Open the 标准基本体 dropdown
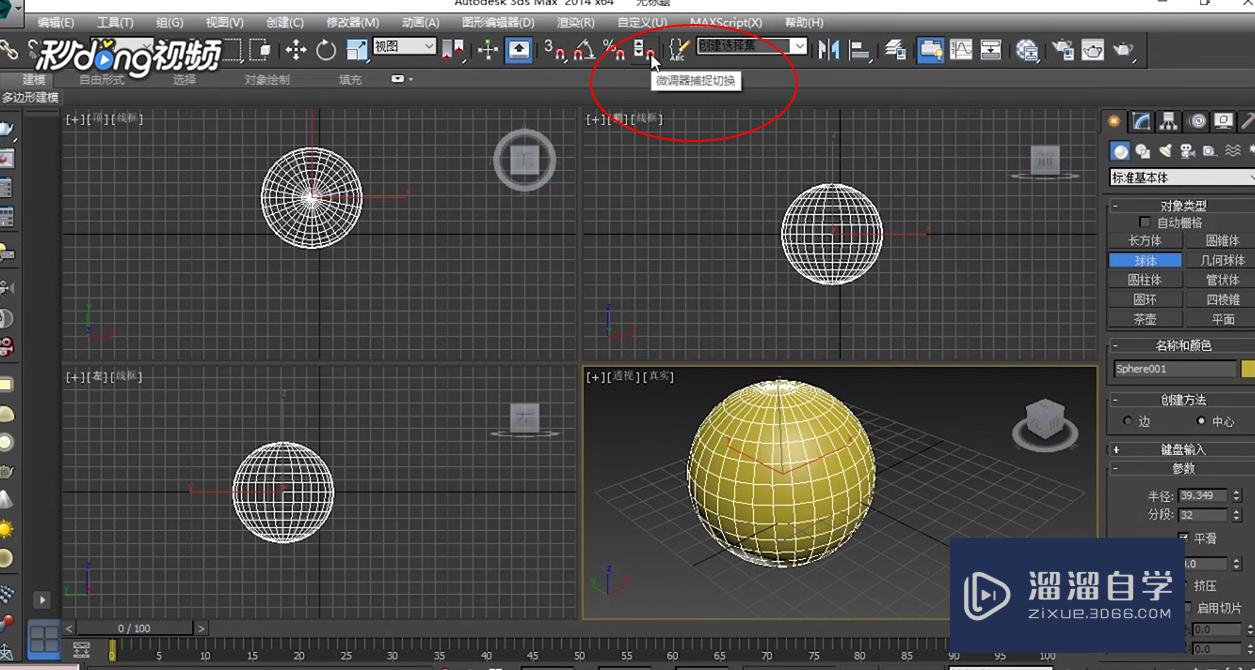Viewport: 1255px width, 670px height. pyautogui.click(x=1181, y=177)
